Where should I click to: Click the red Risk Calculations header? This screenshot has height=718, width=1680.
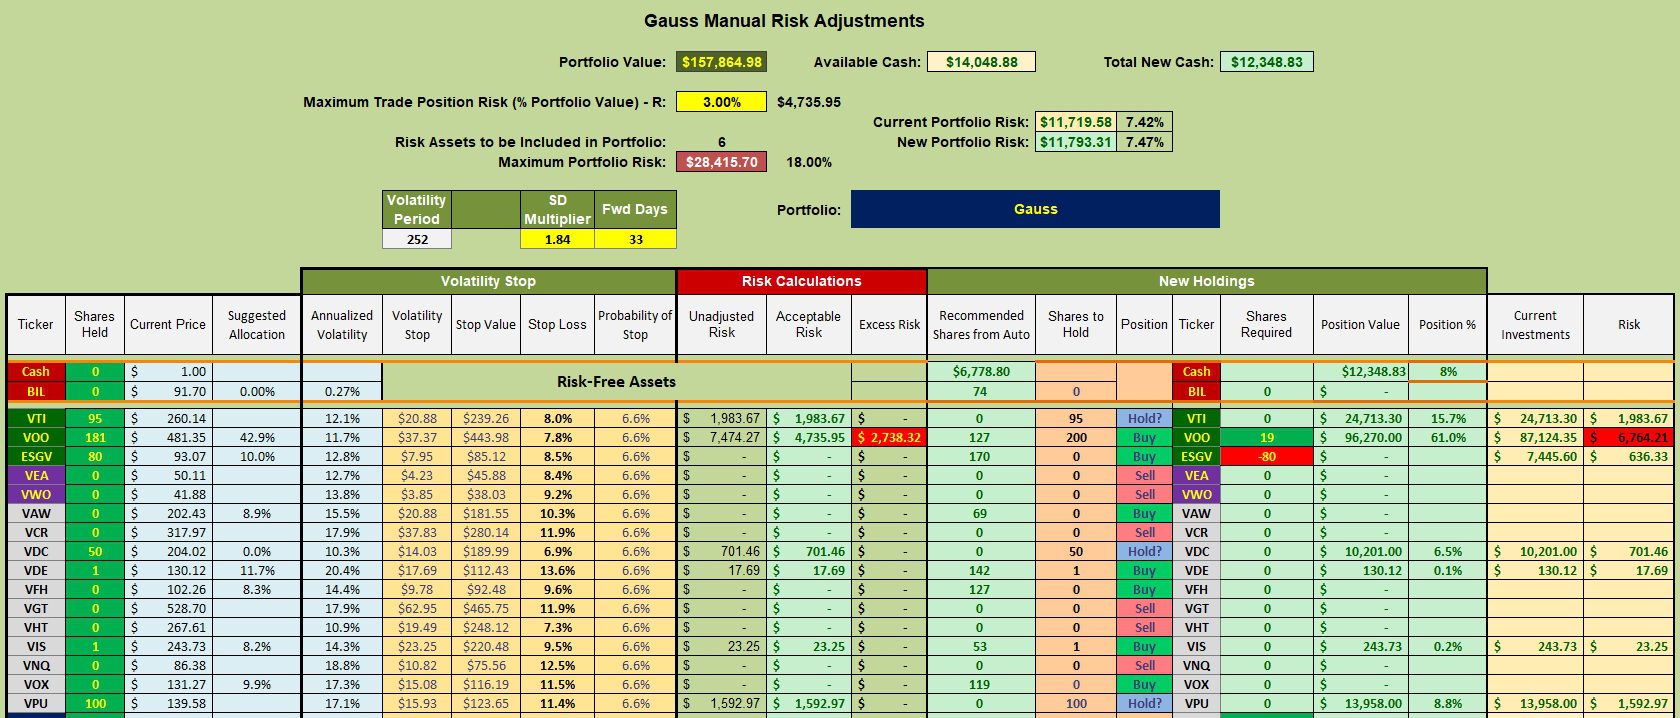point(801,281)
